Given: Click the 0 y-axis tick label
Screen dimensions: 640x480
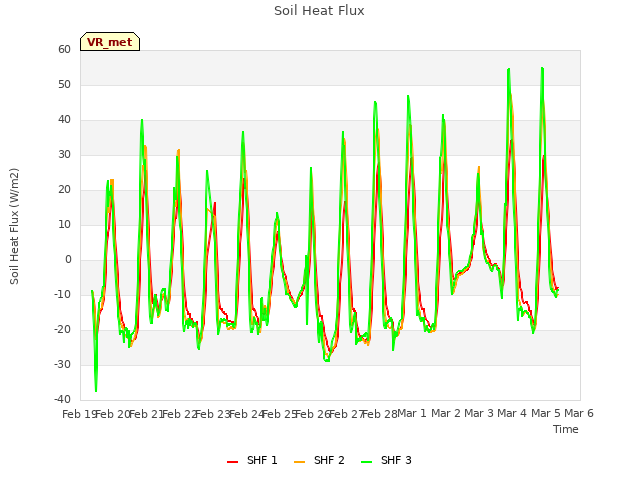Looking at the screenshot, I should pyautogui.click(x=68, y=260).
